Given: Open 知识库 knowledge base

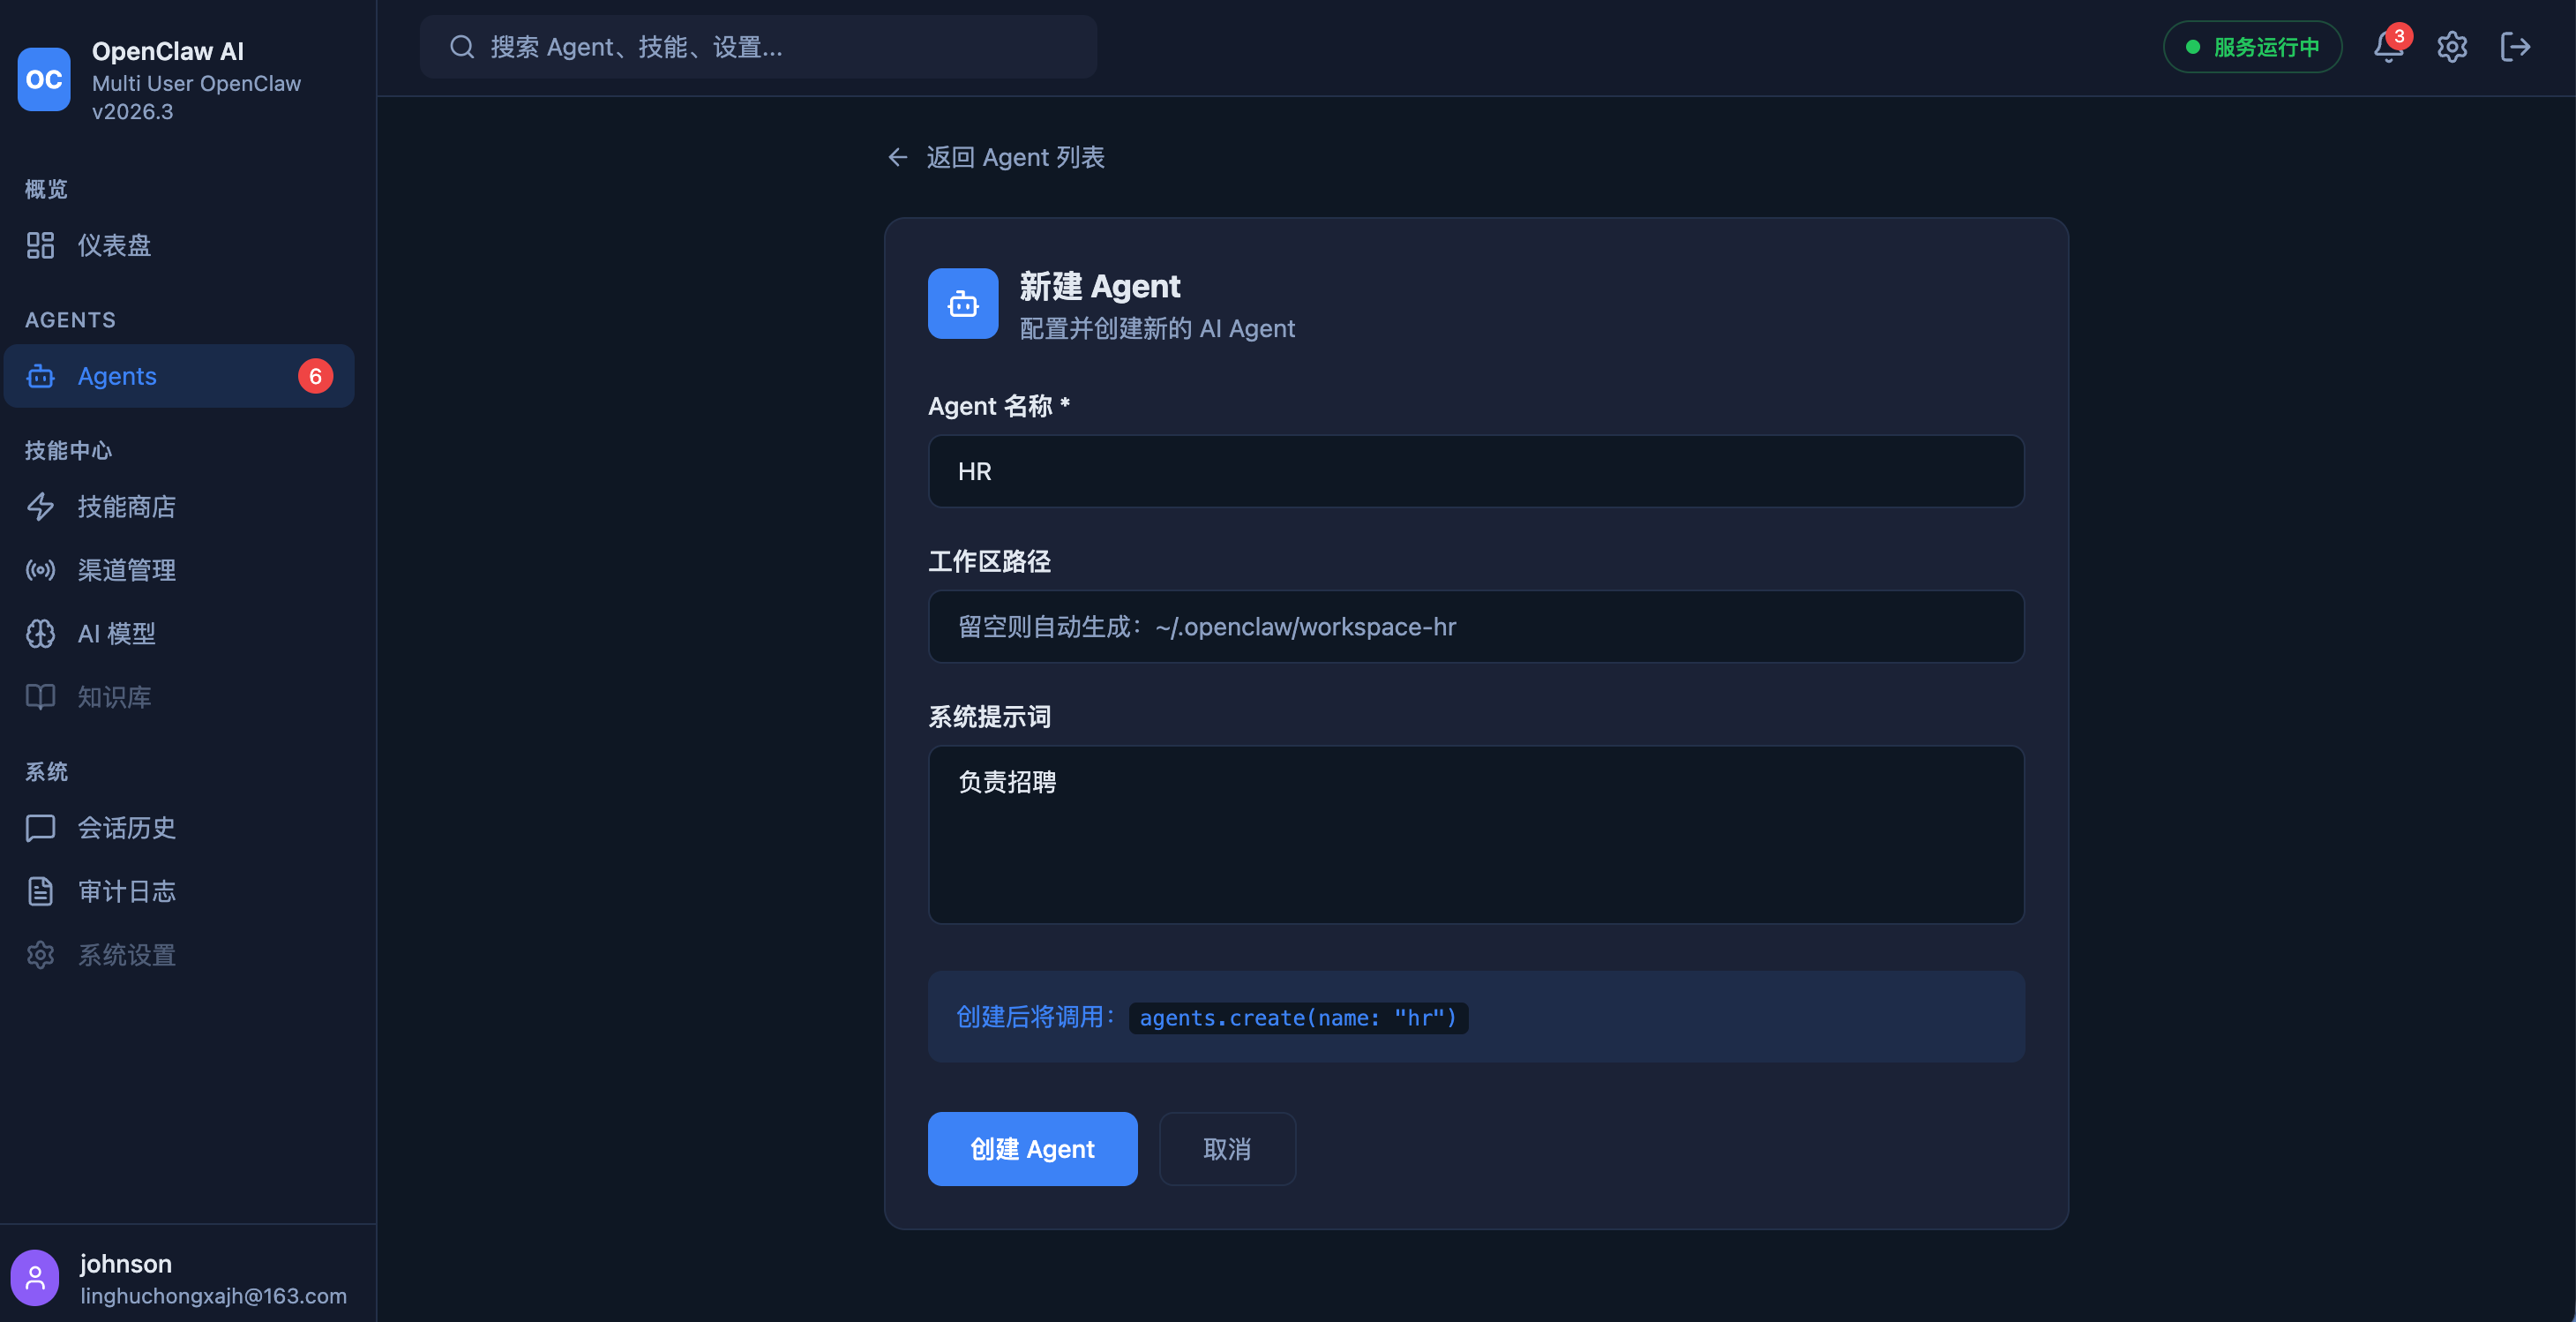Looking at the screenshot, I should pyautogui.click(x=179, y=697).
